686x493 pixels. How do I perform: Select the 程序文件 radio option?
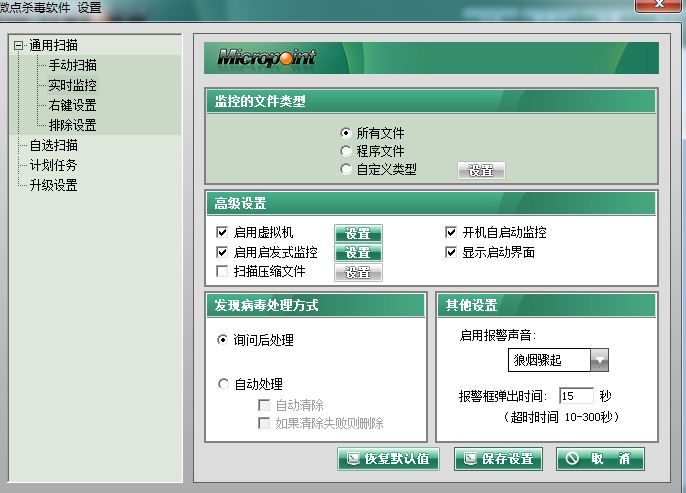pyautogui.click(x=346, y=151)
